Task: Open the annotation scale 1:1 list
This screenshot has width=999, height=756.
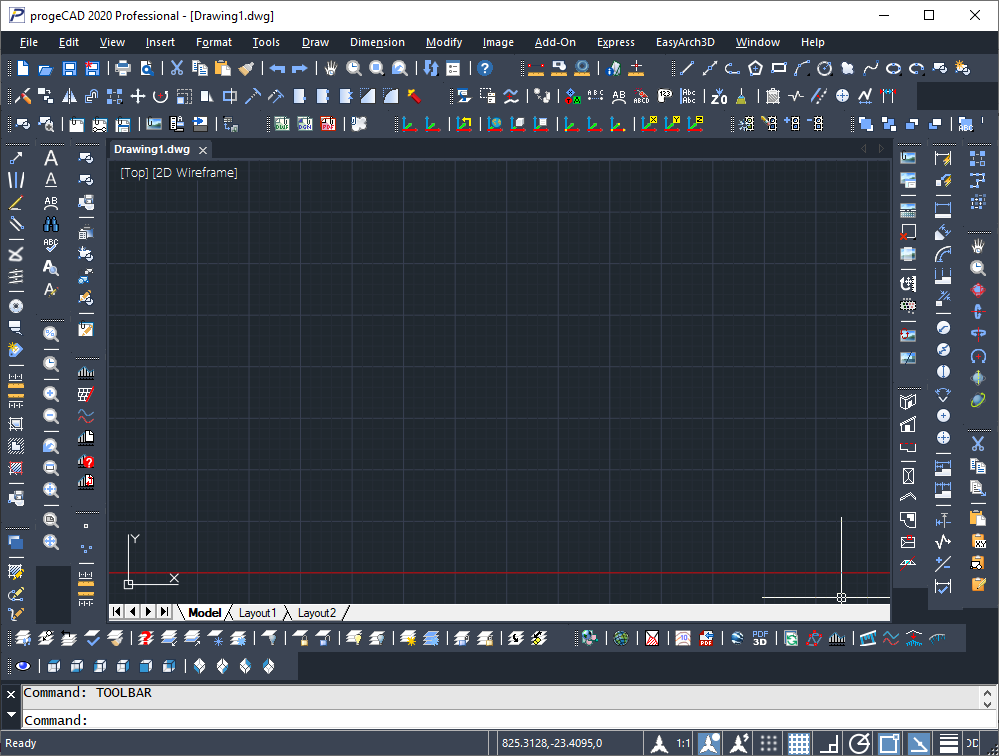Action: pyautogui.click(x=684, y=743)
